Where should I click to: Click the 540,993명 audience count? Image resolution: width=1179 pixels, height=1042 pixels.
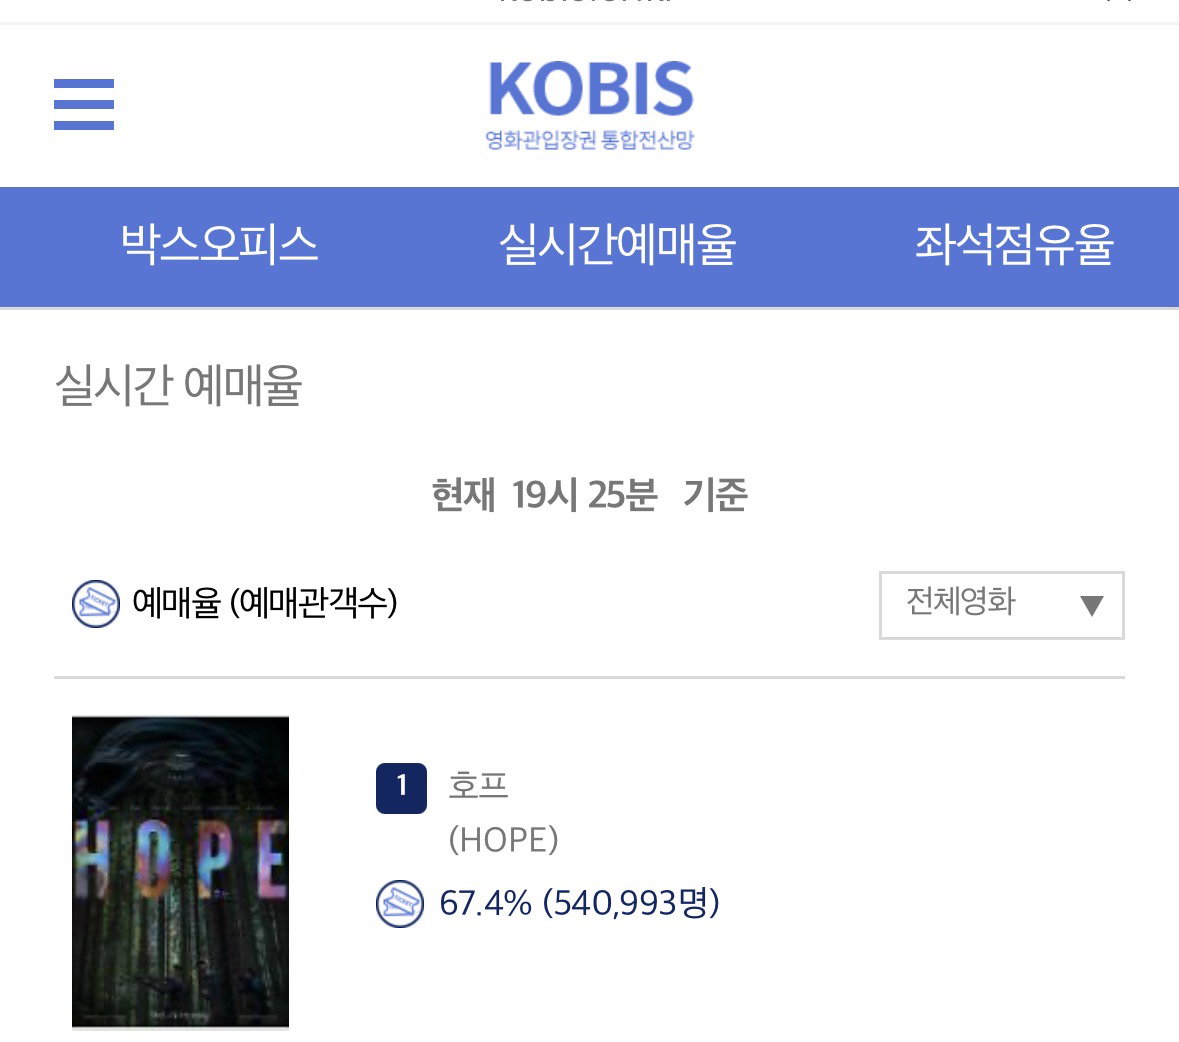[631, 903]
